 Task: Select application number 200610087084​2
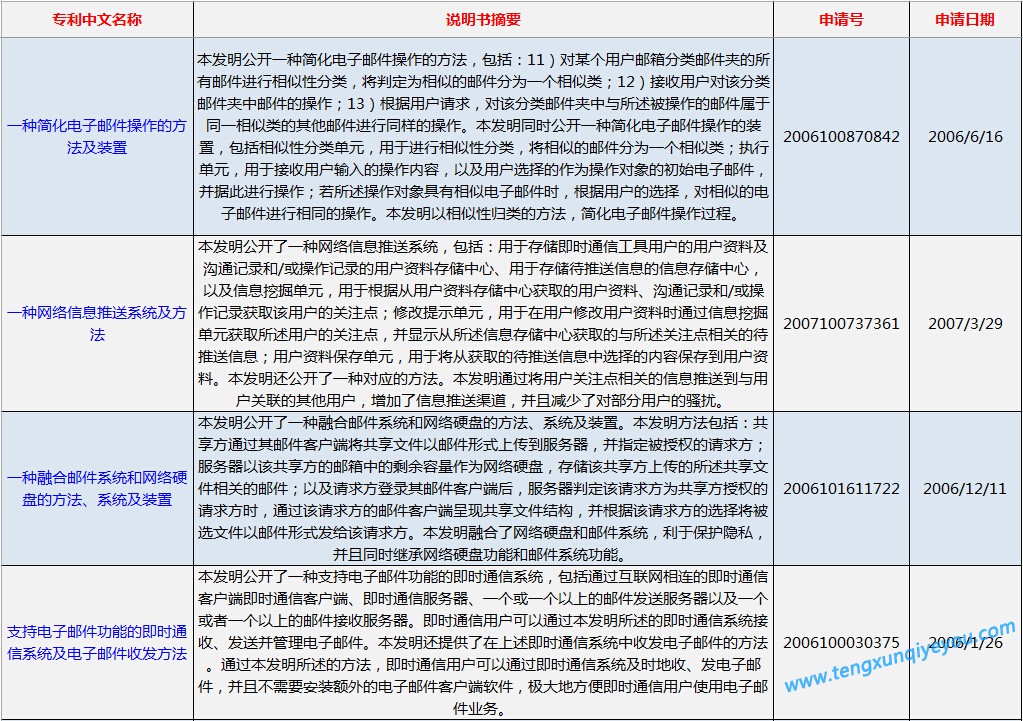click(x=841, y=136)
